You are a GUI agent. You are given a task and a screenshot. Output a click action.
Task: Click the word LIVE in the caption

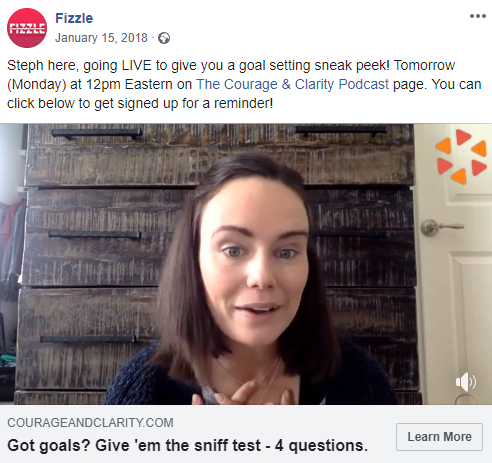tap(137, 65)
